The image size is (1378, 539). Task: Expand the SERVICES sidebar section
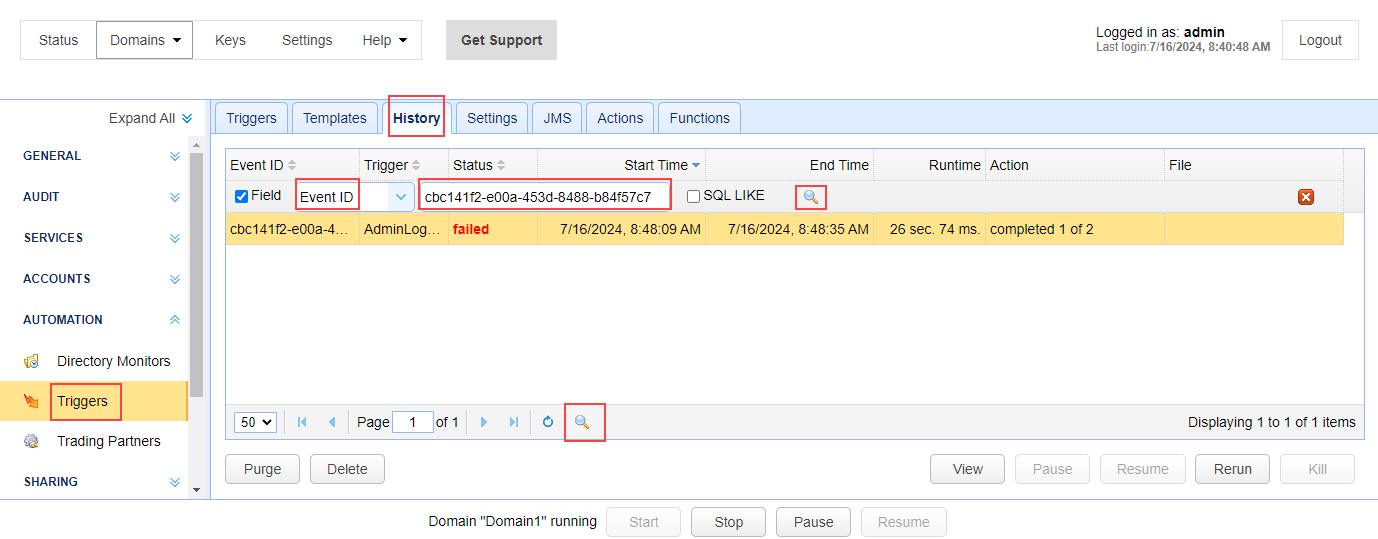point(175,238)
